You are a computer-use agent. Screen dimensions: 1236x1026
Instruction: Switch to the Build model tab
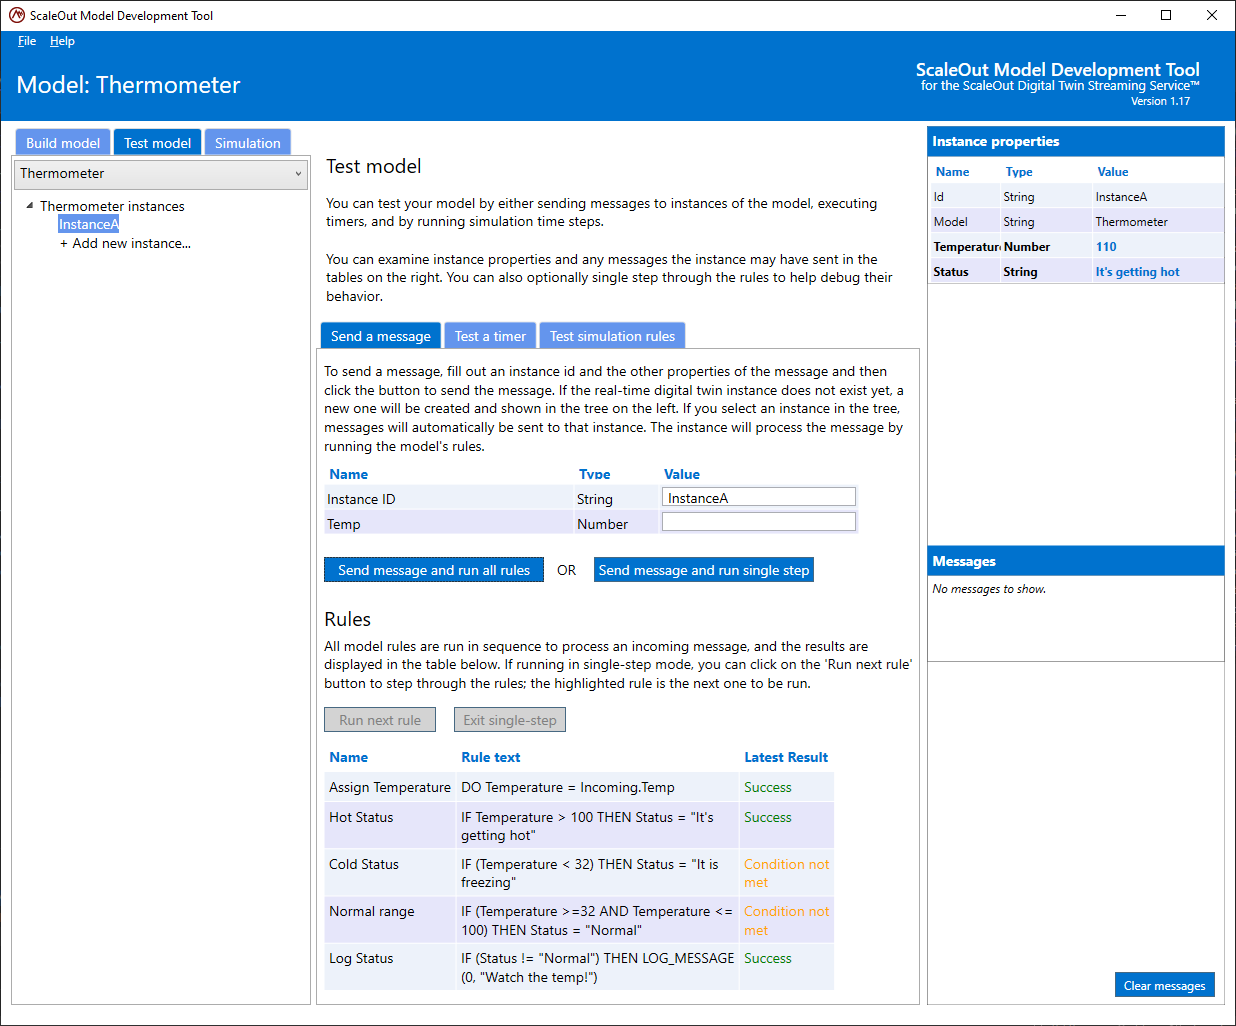63,143
